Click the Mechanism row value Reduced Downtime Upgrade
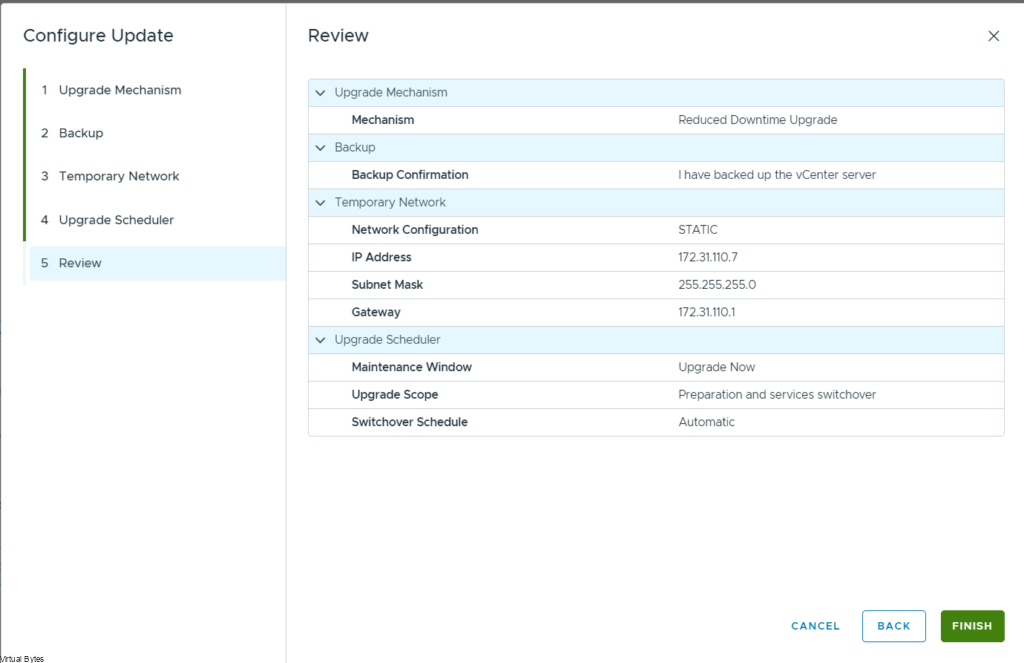The width and height of the screenshot is (1024, 663). coord(757,120)
